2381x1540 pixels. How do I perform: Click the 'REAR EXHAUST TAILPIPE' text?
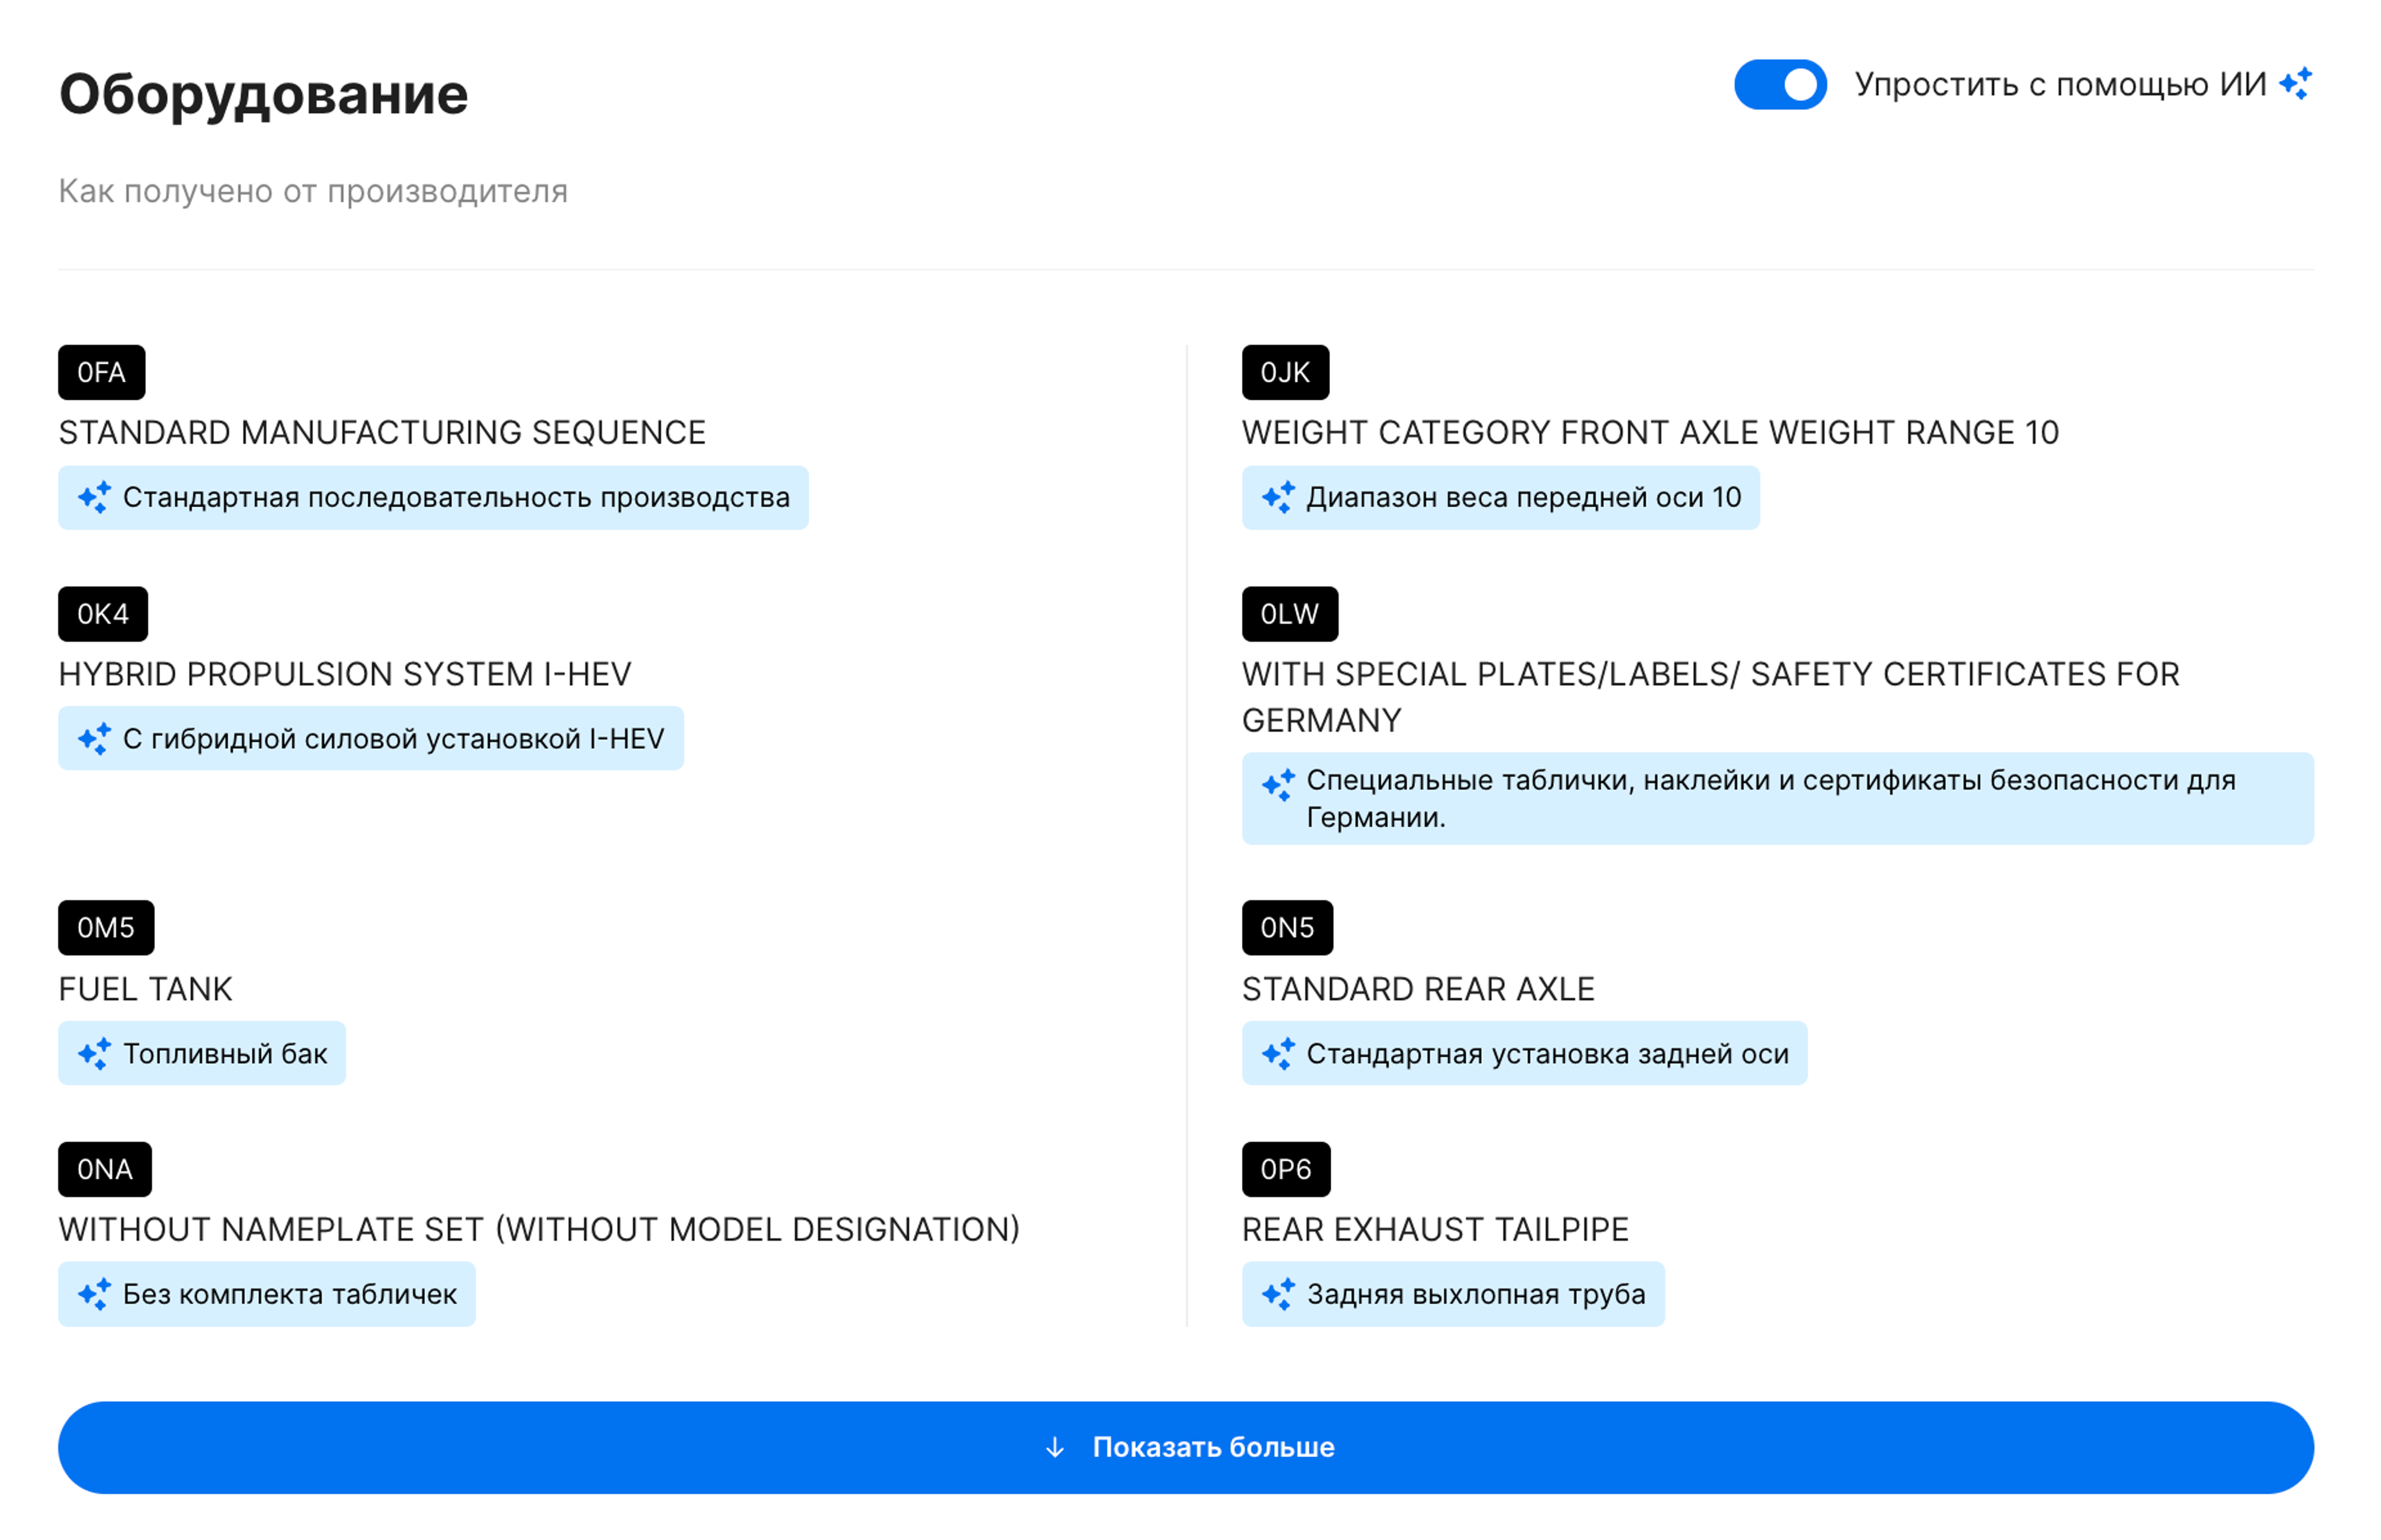tap(1435, 1229)
